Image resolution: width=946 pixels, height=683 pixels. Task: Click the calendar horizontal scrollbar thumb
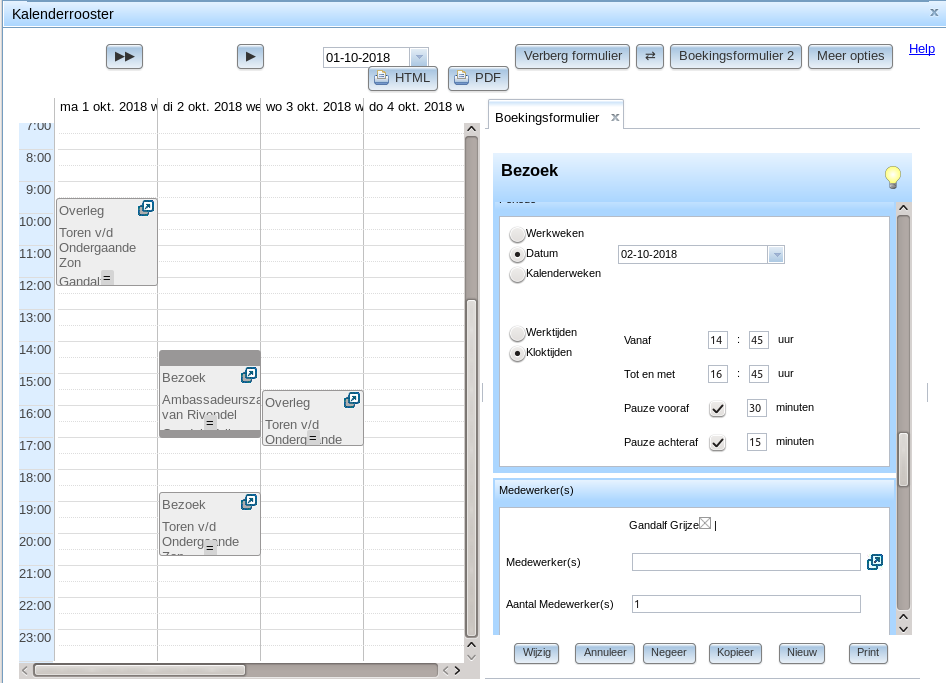139,670
